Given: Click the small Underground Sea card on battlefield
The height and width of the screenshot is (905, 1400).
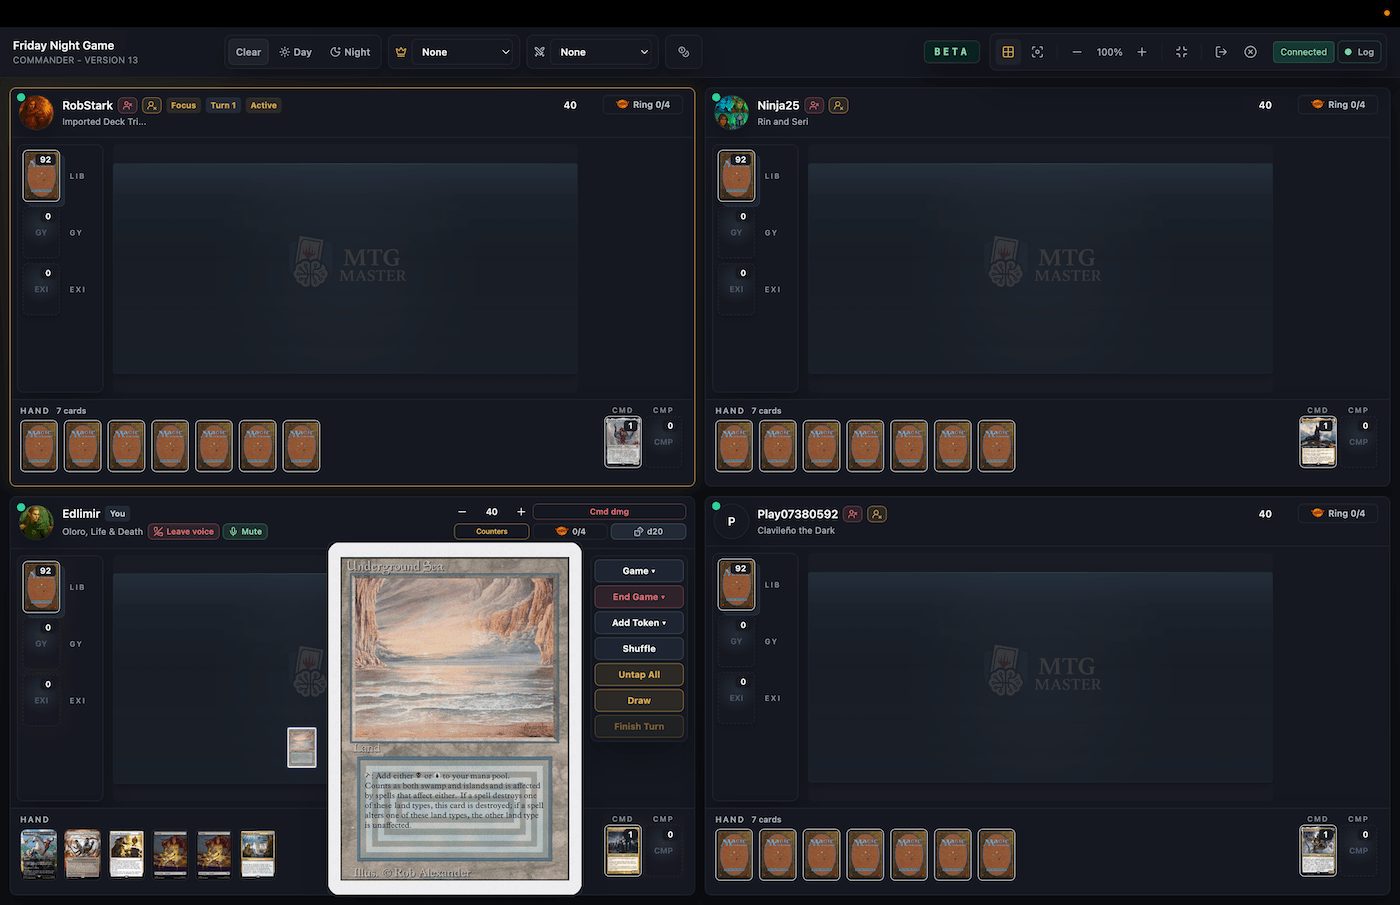Looking at the screenshot, I should (302, 747).
